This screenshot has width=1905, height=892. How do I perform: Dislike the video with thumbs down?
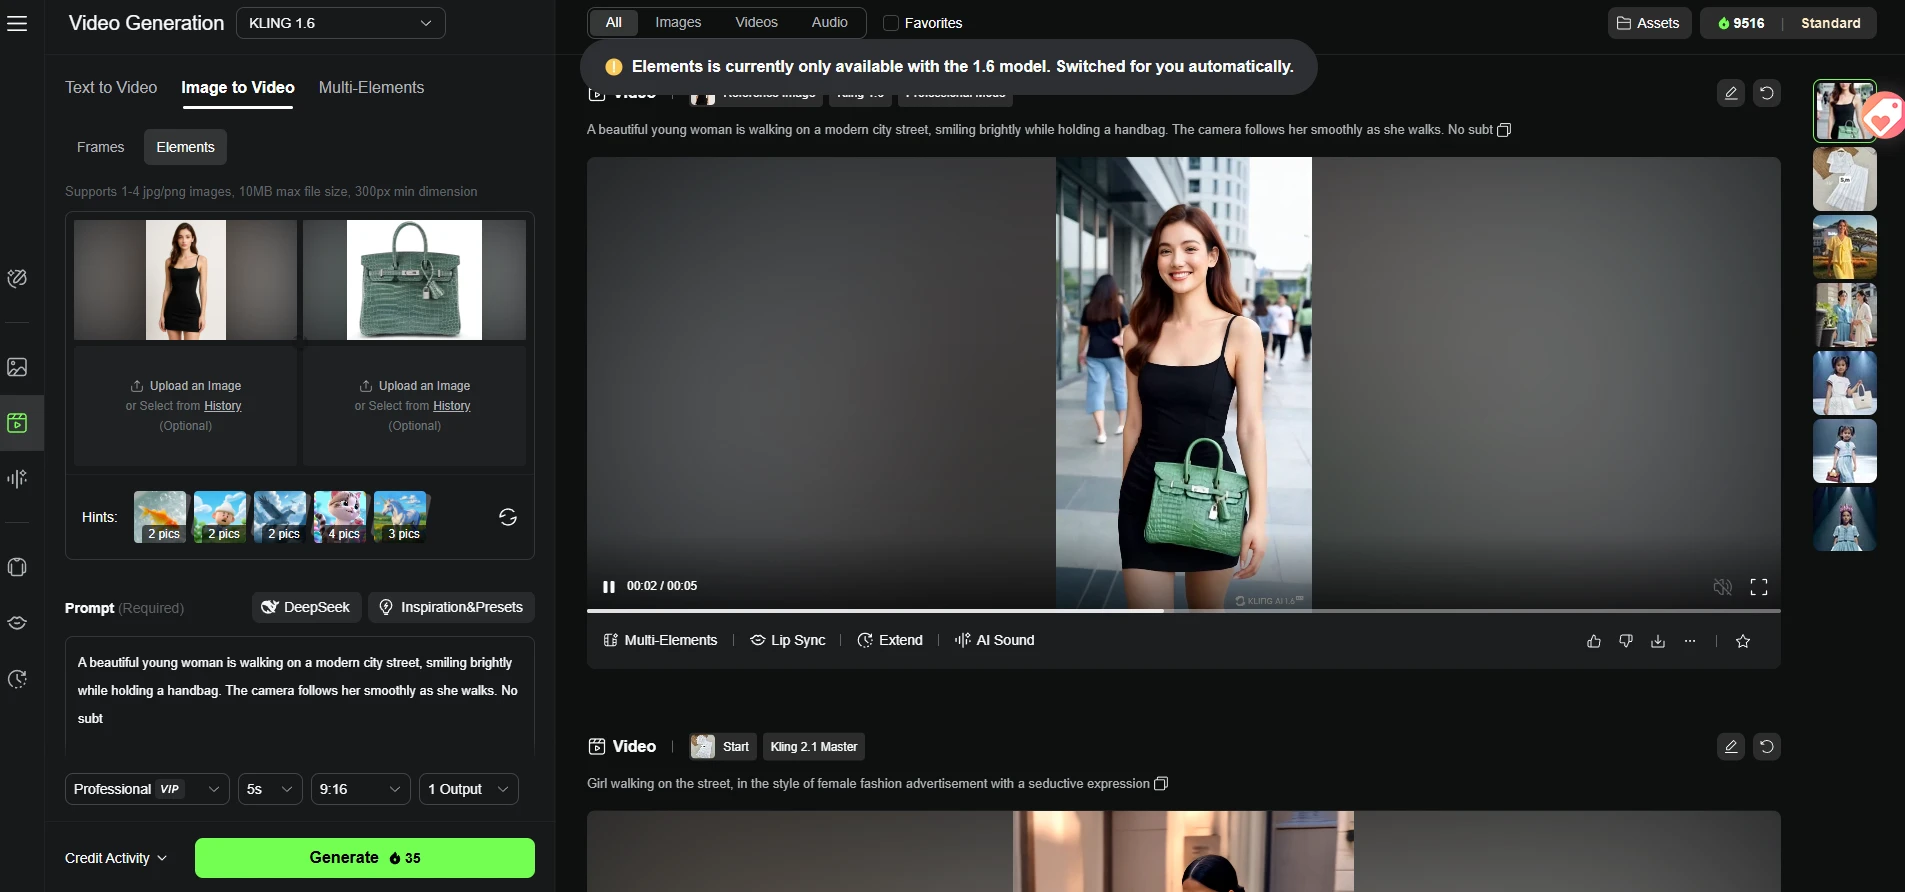(x=1626, y=641)
